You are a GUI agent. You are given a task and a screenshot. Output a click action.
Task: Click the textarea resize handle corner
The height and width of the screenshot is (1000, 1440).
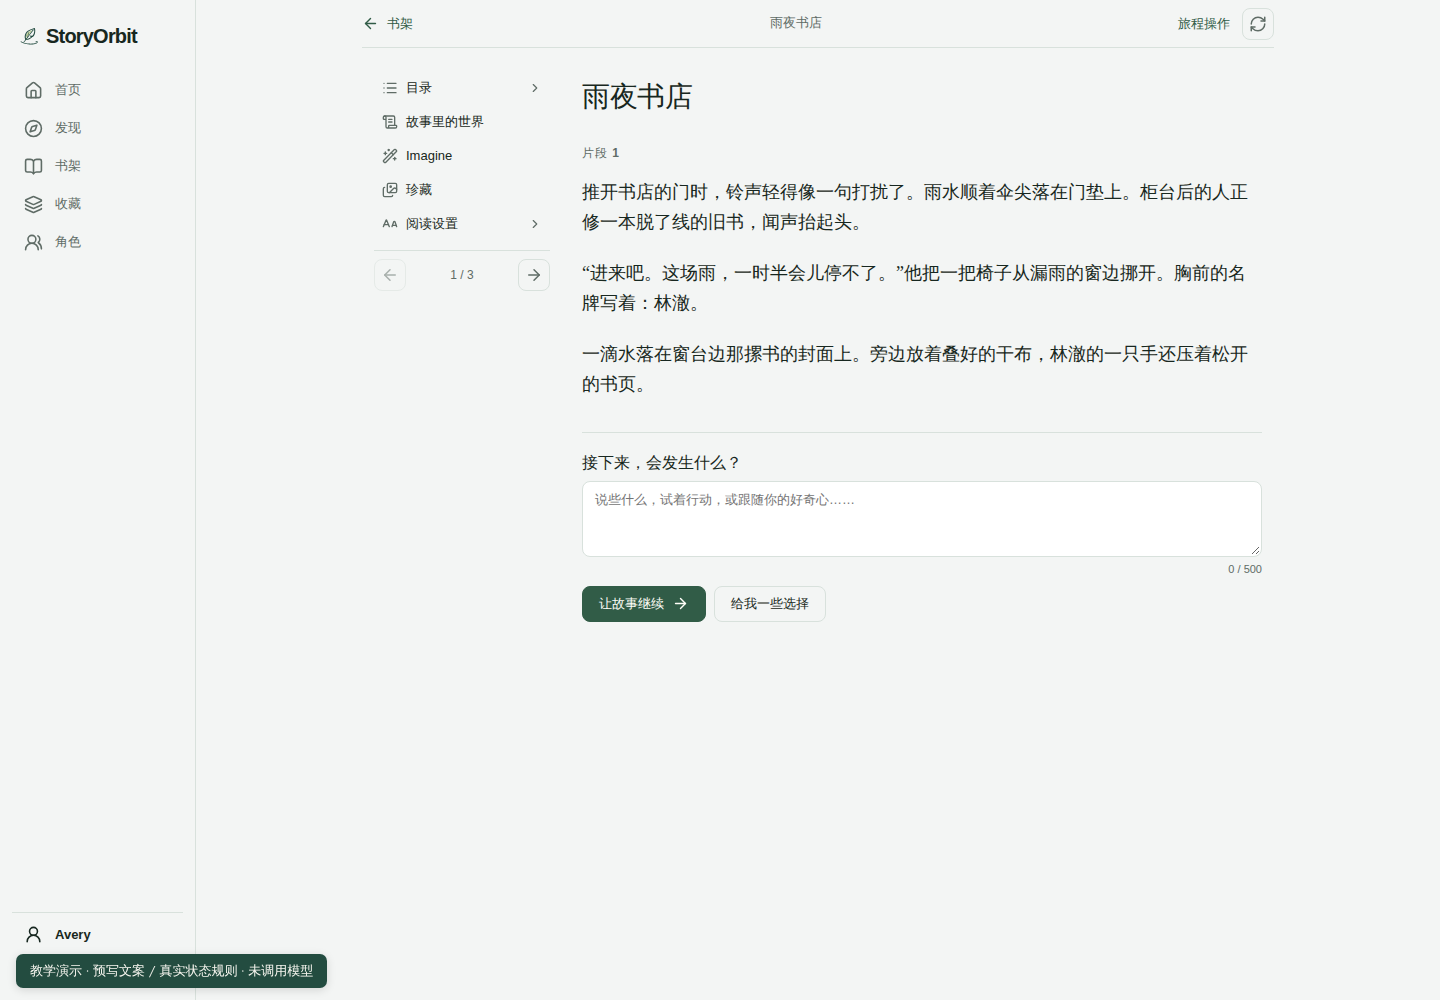pyautogui.click(x=1255, y=550)
